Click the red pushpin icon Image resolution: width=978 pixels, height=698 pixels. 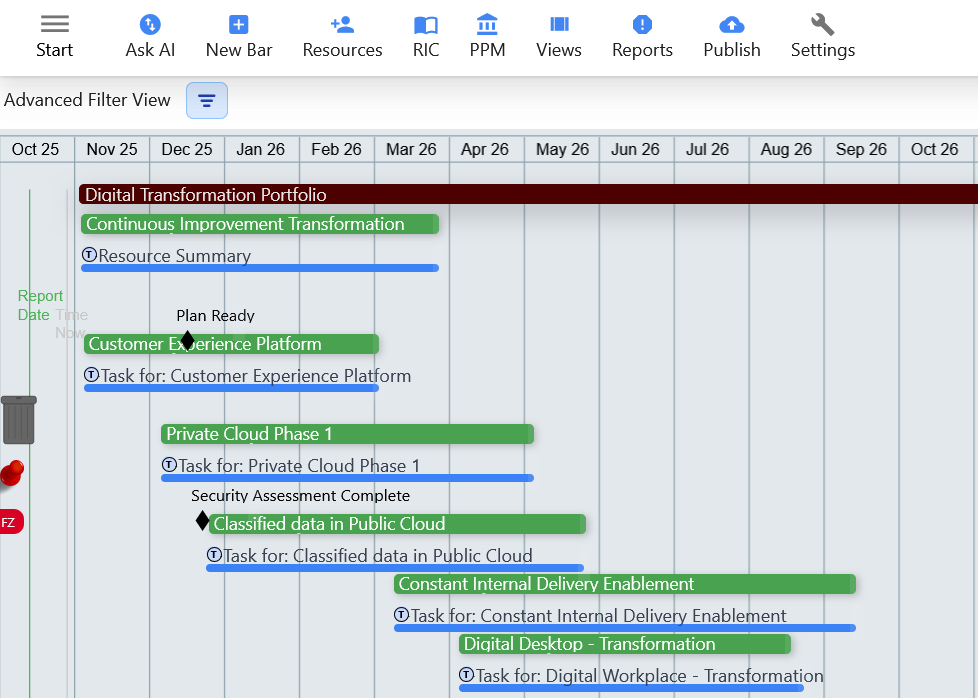[x=11, y=473]
